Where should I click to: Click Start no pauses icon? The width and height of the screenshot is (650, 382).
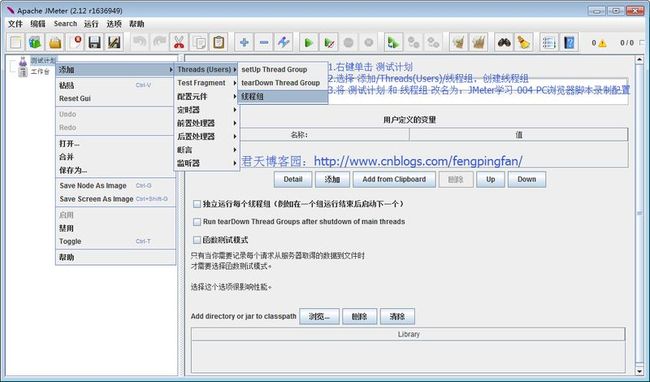tap(329, 42)
